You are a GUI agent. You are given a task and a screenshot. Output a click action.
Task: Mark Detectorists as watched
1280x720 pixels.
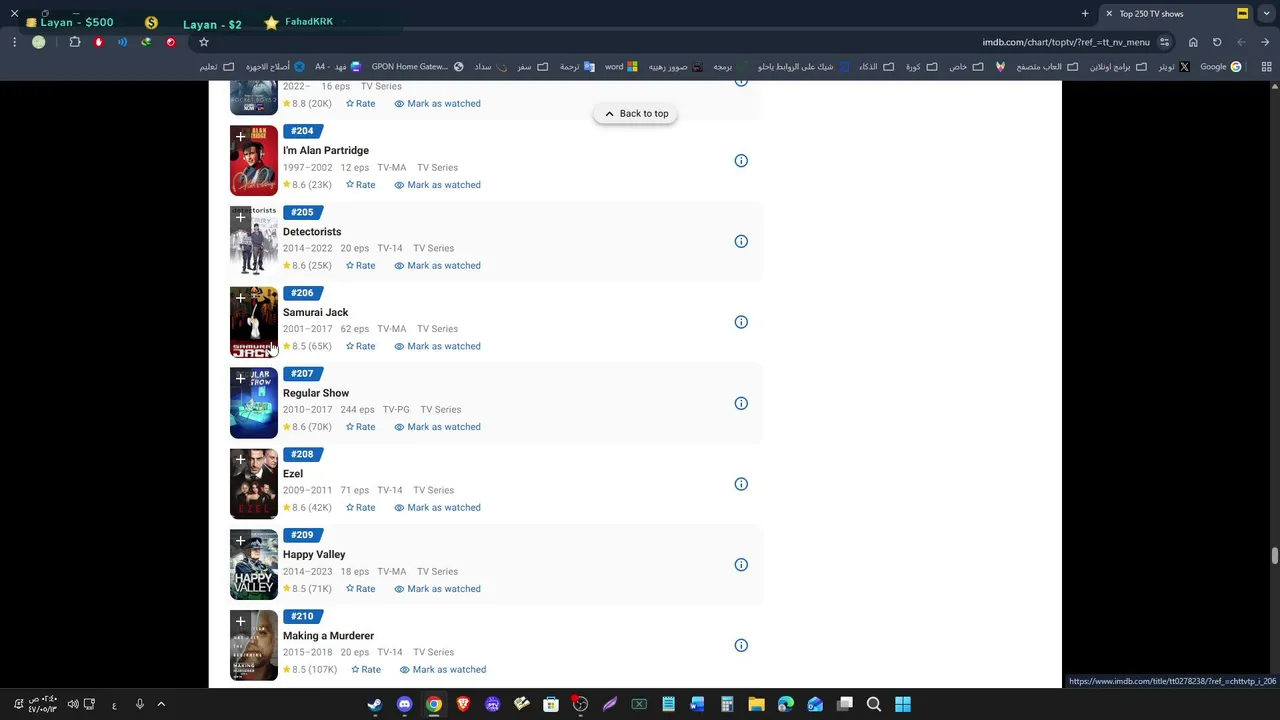coord(437,265)
